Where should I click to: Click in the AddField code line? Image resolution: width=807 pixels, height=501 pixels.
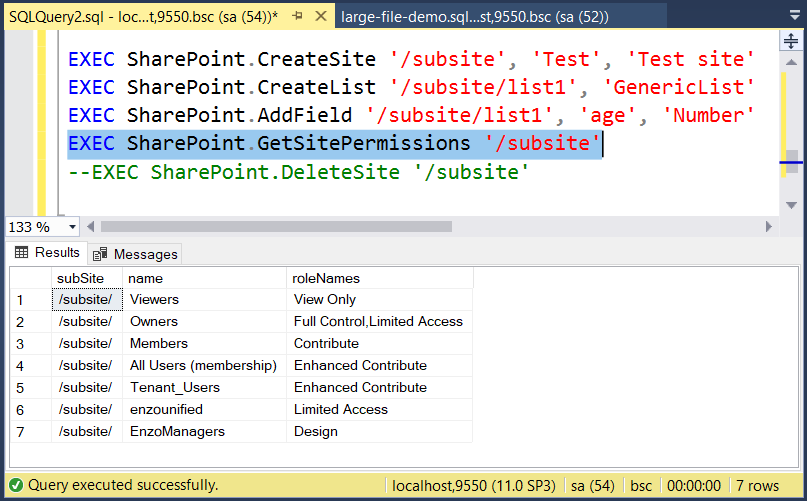click(x=412, y=115)
